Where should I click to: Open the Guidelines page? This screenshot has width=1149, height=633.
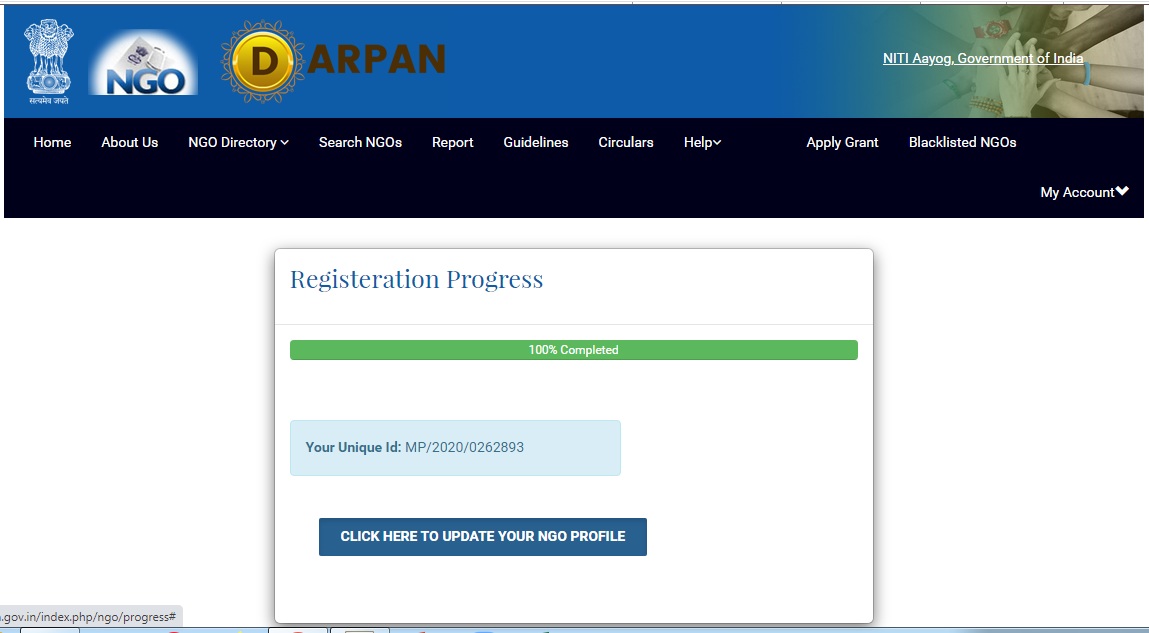(x=536, y=142)
